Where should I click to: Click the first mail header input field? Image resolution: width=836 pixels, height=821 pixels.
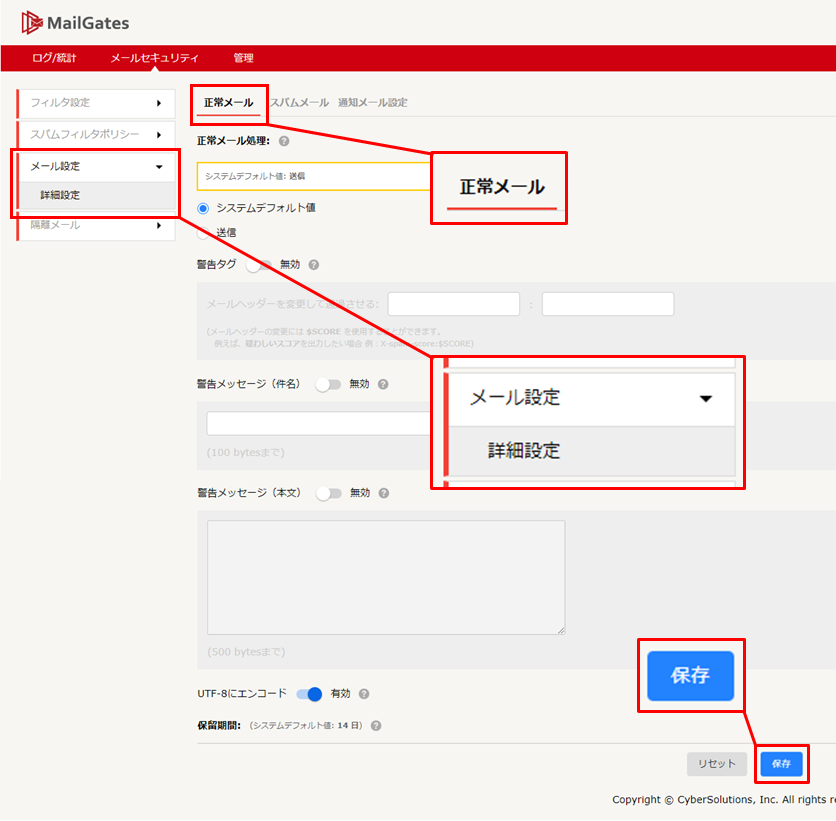454,304
